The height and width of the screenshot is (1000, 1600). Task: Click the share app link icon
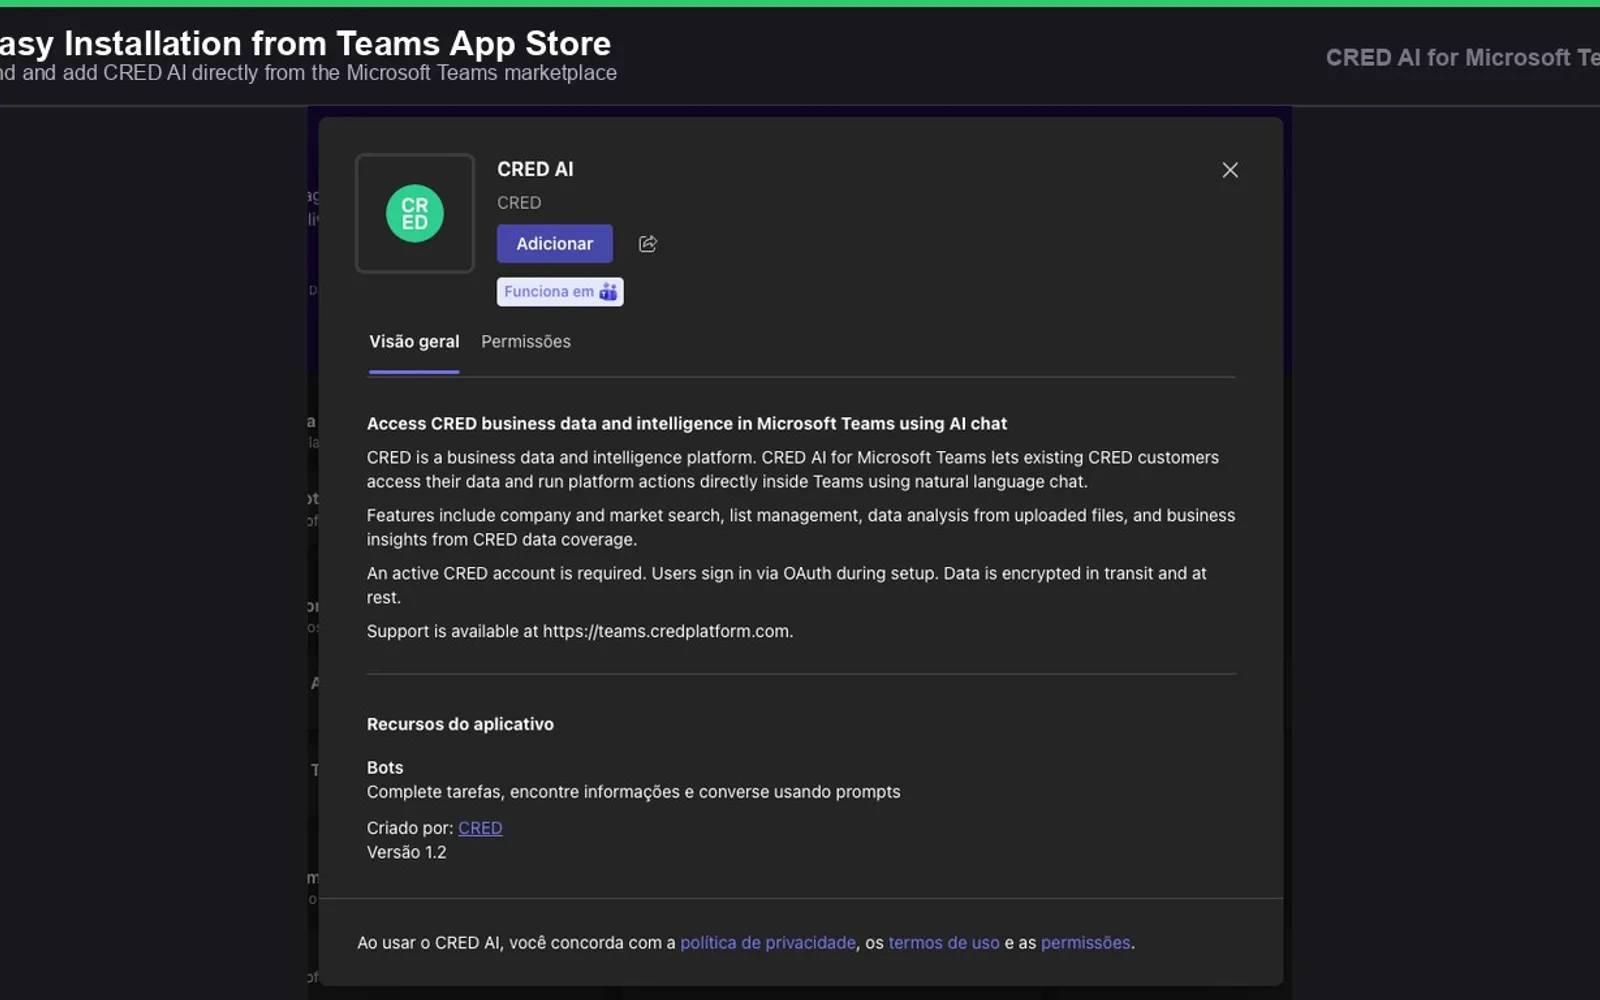tap(648, 244)
